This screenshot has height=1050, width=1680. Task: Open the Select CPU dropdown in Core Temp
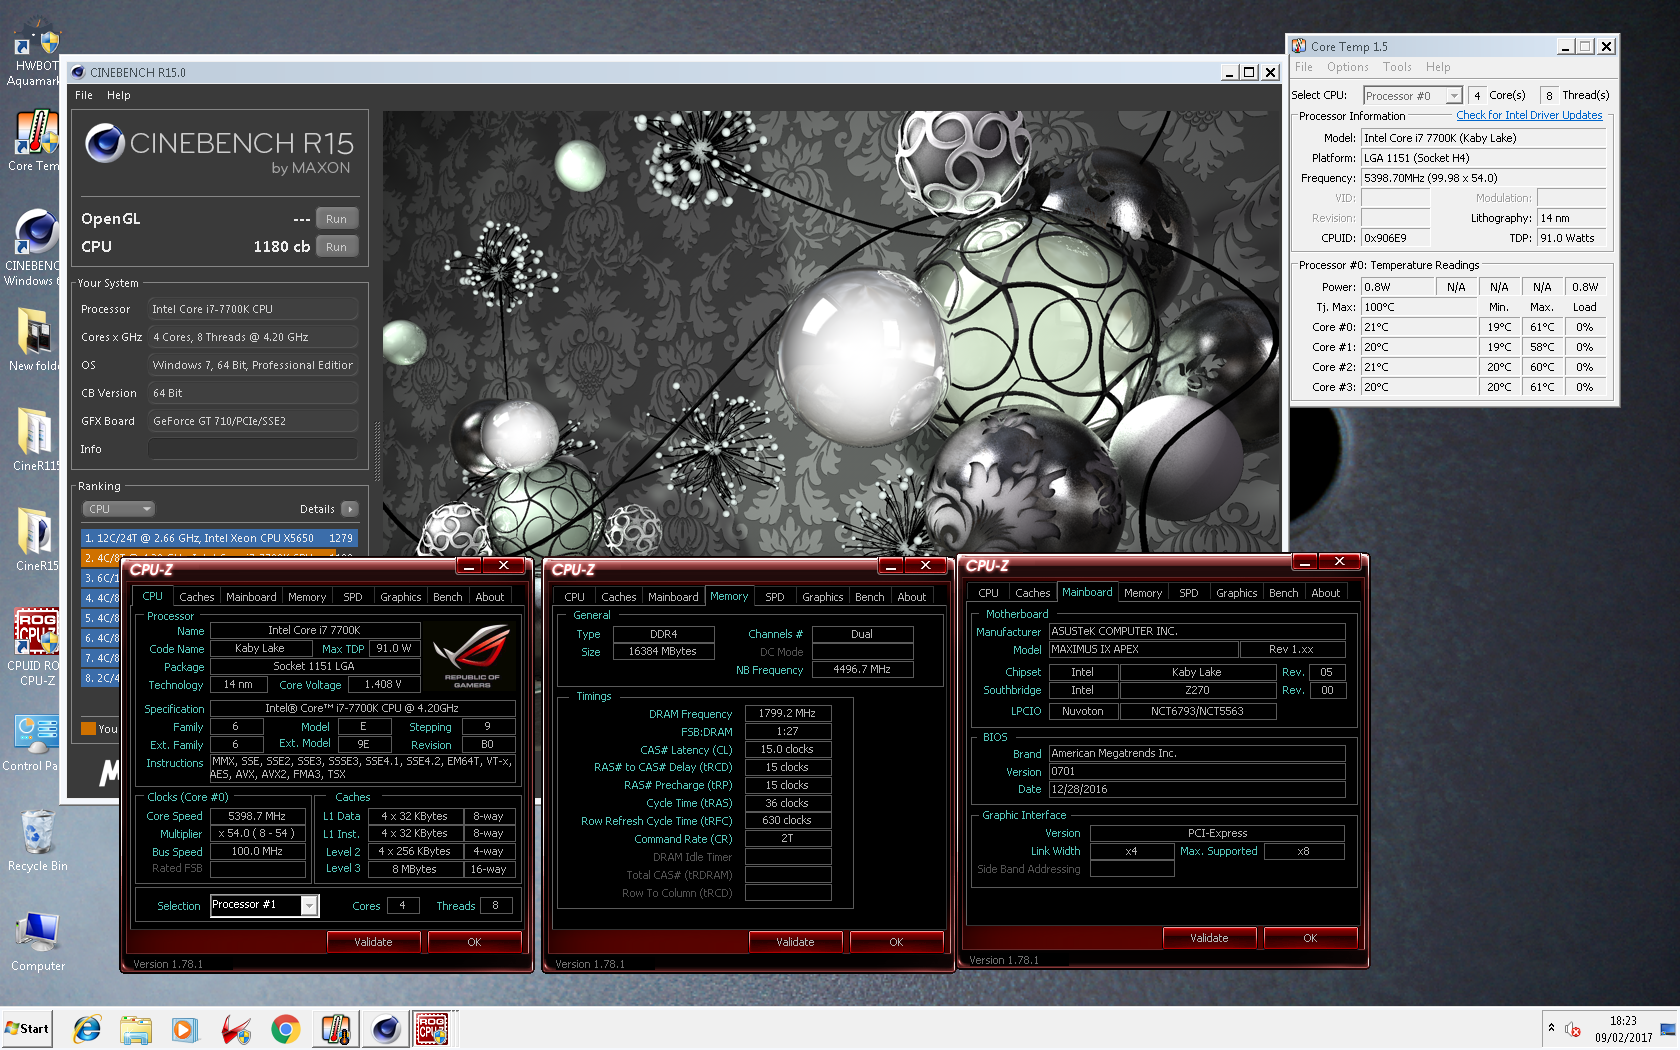pos(1413,96)
